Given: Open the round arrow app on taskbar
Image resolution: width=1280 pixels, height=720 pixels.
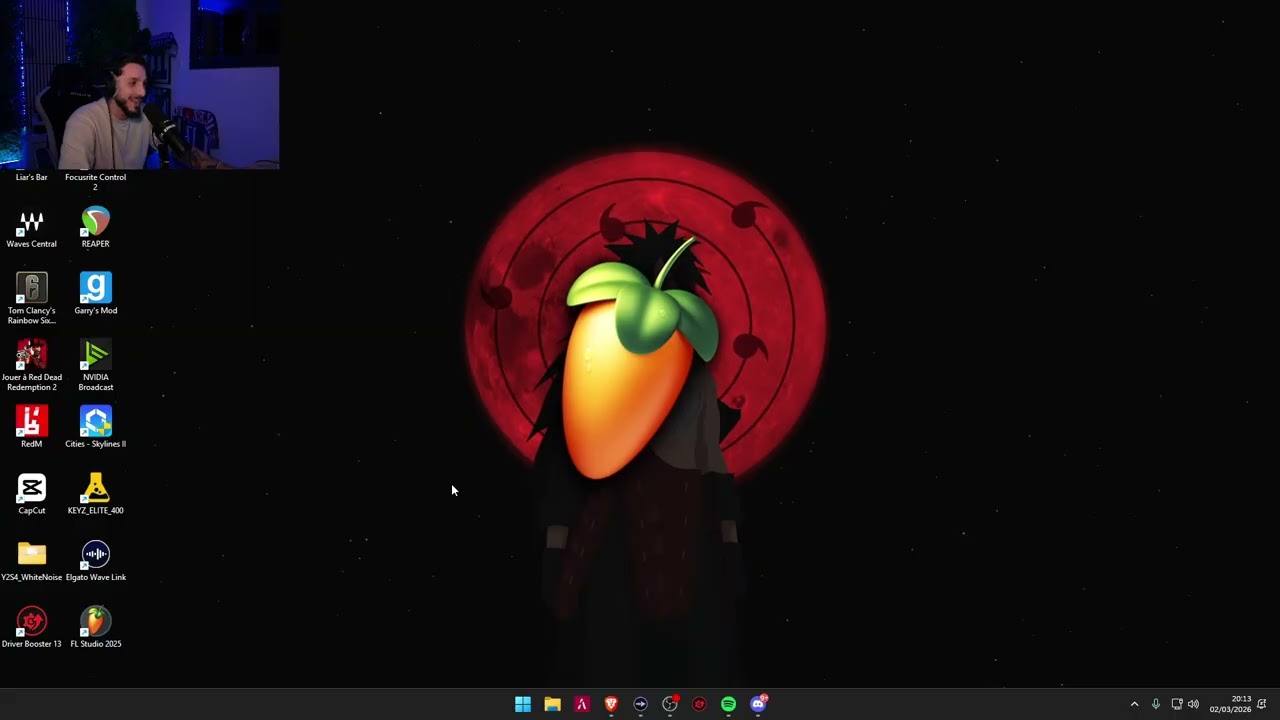Looking at the screenshot, I should click(640, 704).
